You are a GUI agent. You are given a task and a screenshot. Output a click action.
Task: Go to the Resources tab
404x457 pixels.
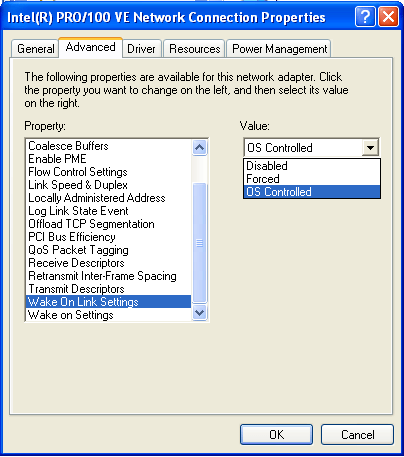coord(195,49)
